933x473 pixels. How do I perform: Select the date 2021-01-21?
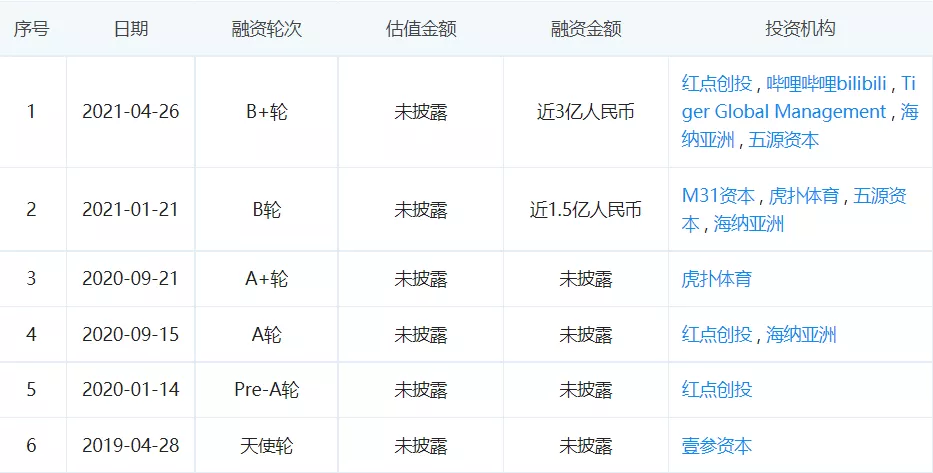tap(130, 209)
